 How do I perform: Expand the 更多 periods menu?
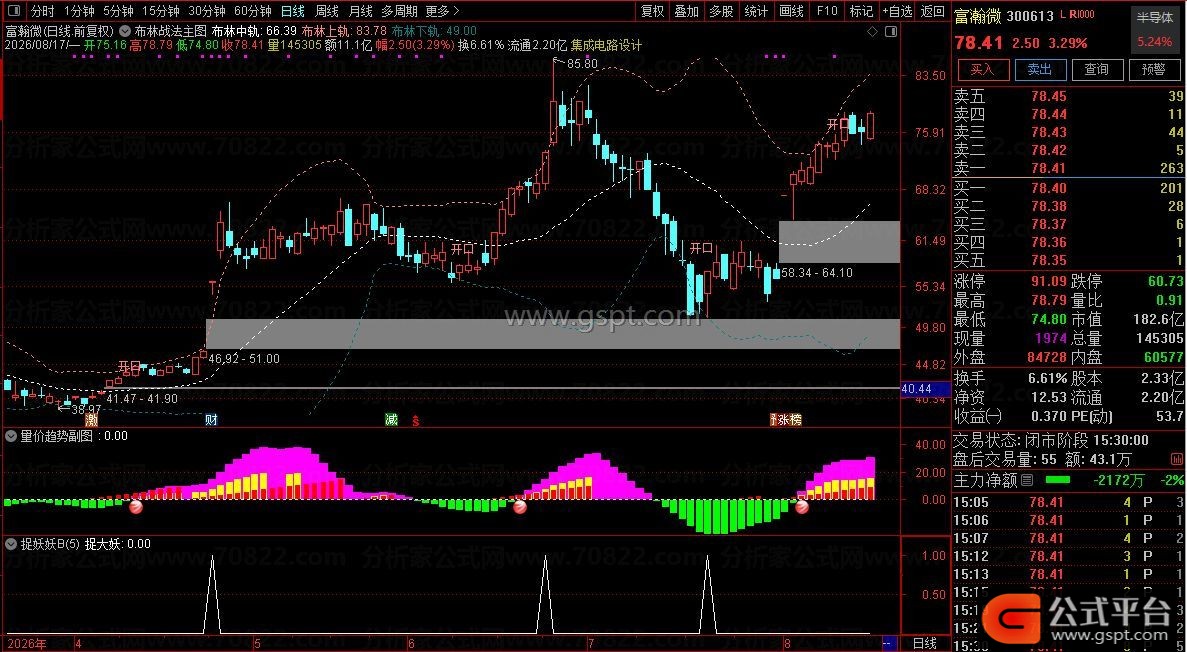tap(442, 11)
